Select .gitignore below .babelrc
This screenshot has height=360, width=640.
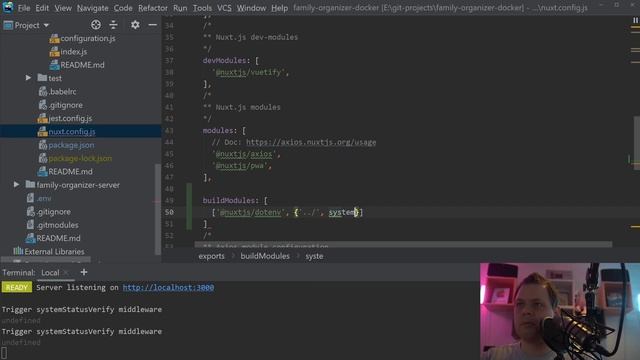tap(65, 105)
